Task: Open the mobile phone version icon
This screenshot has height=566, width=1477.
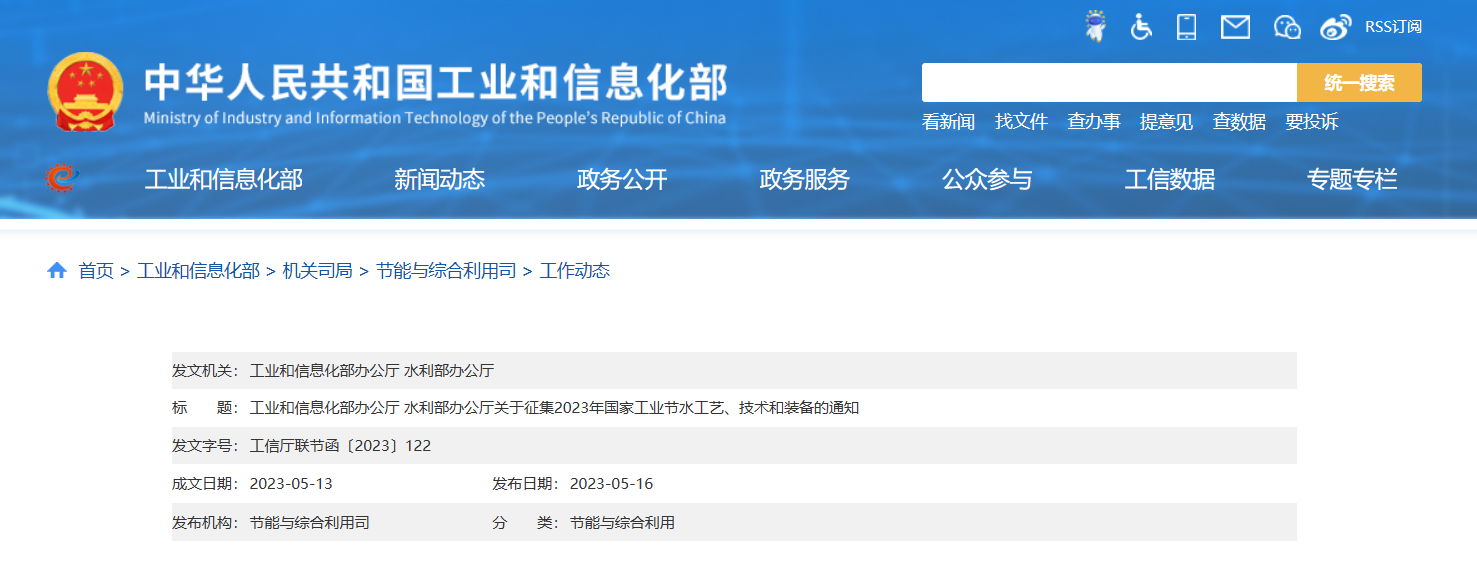Action: [x=1186, y=27]
